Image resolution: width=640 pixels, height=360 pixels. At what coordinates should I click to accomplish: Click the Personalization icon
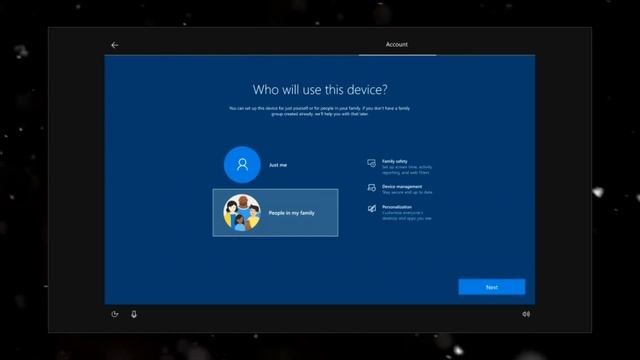(371, 209)
